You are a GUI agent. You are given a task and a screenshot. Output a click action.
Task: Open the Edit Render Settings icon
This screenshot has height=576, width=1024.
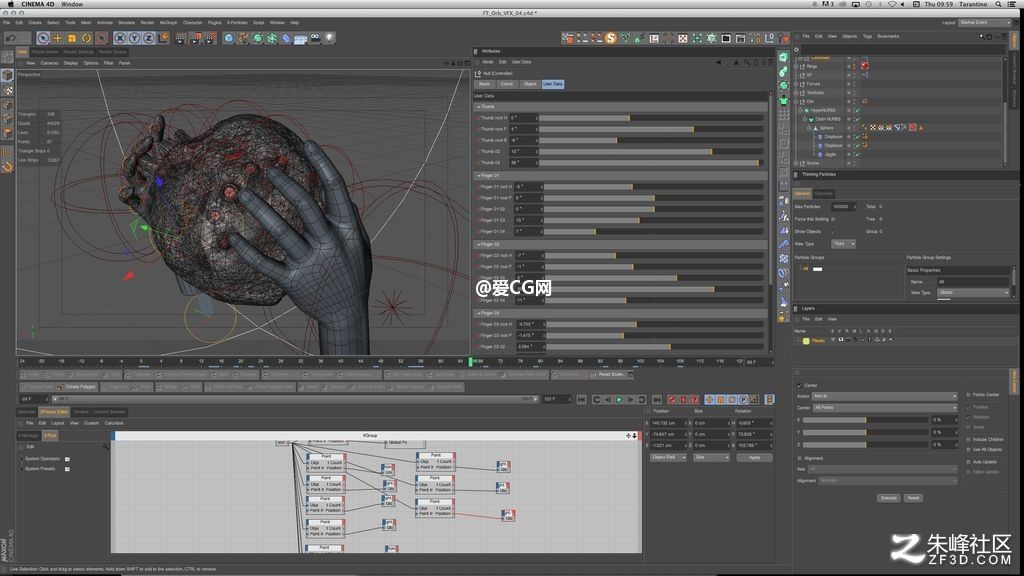tap(209, 39)
